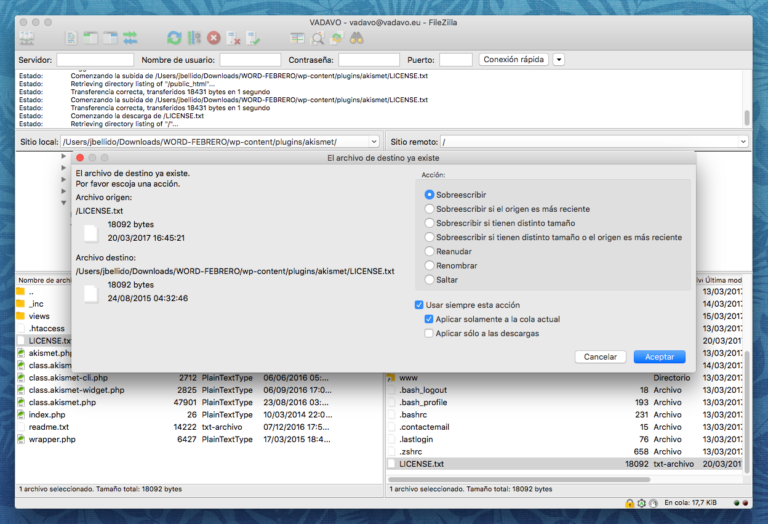Click the Cancelar button
Image resolution: width=768 pixels, height=524 pixels.
click(x=600, y=357)
